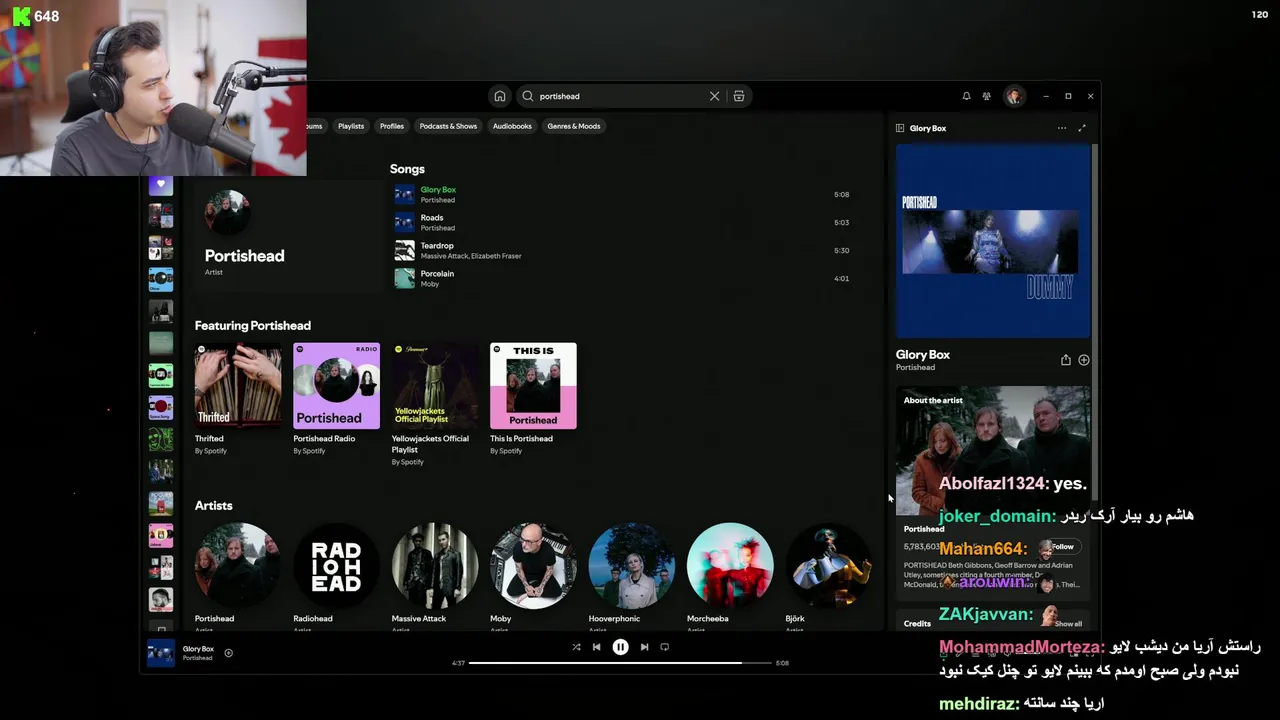This screenshot has width=1280, height=720.
Task: Select the Audiobooks filter chip
Action: 512,126
